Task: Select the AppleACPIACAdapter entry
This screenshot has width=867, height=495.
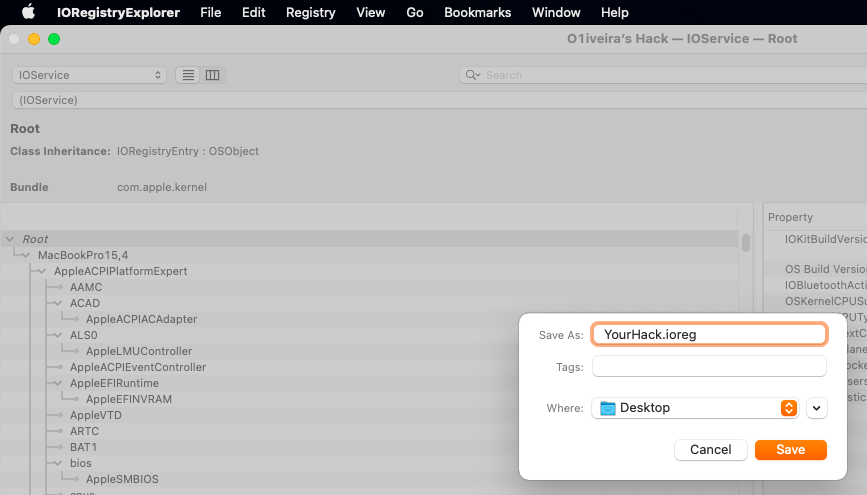Action: coord(142,319)
